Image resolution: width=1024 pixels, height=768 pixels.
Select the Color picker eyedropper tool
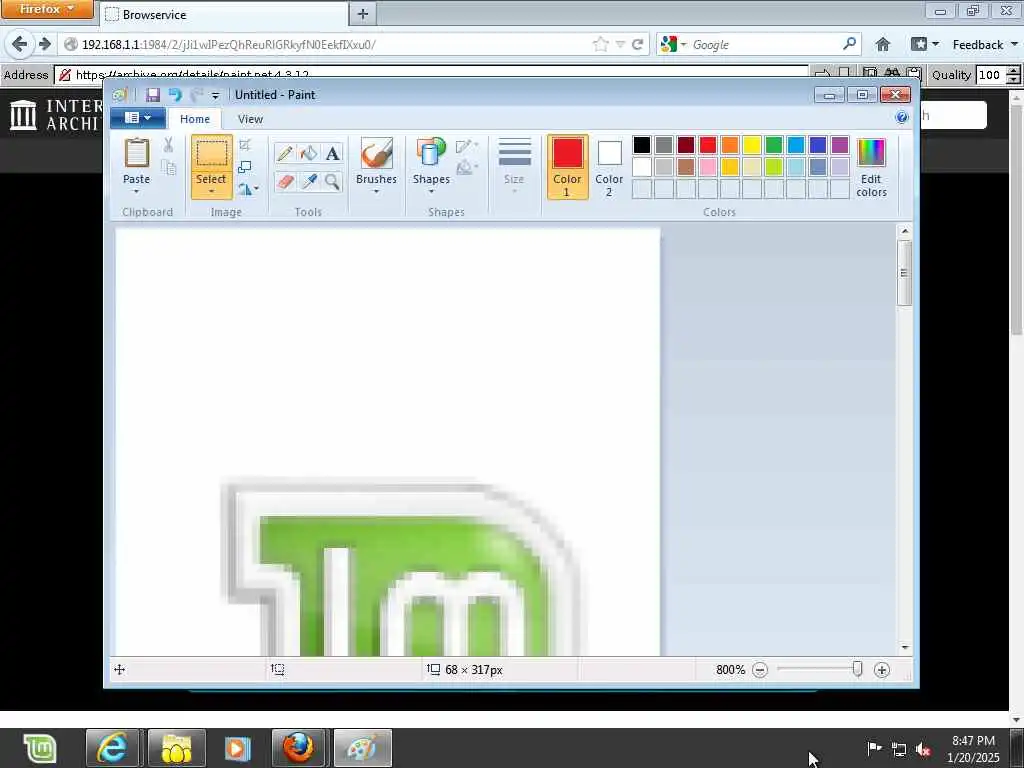[309, 181]
